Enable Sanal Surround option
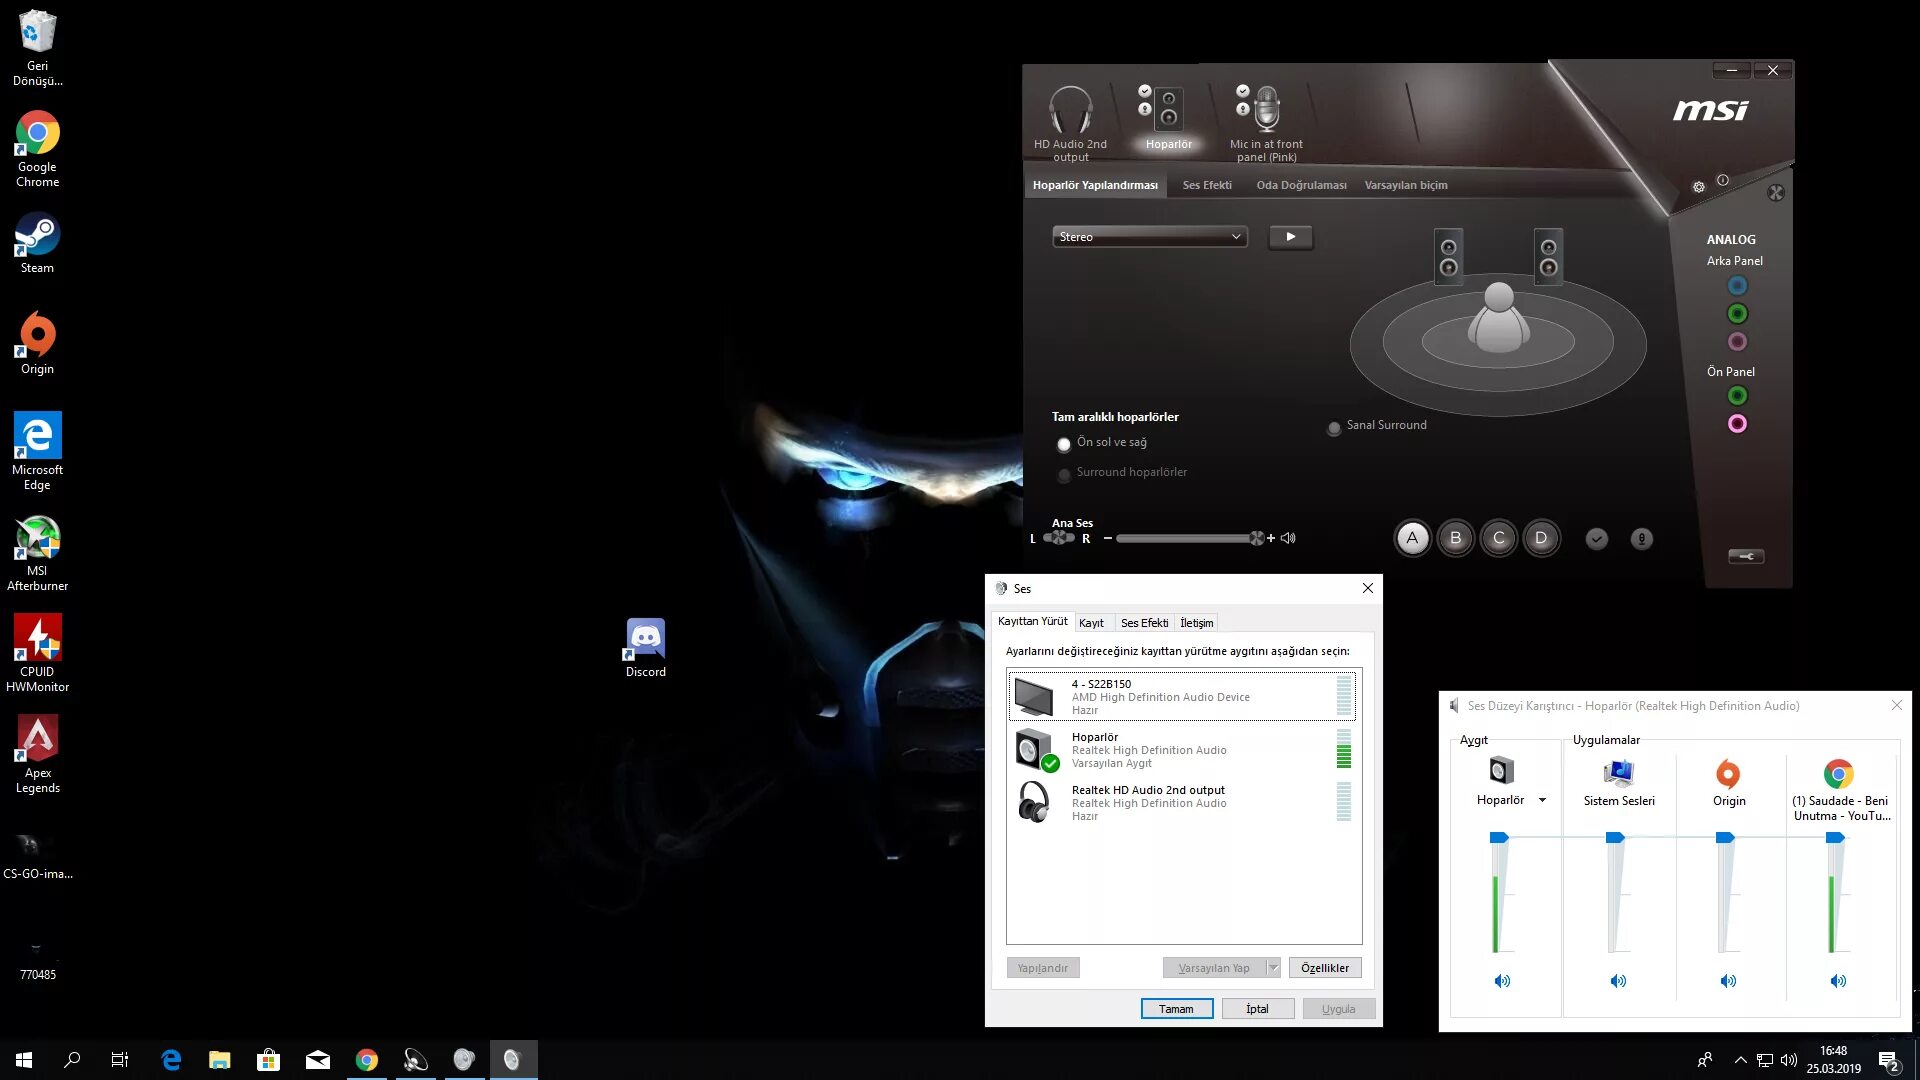1920x1080 pixels. tap(1333, 426)
